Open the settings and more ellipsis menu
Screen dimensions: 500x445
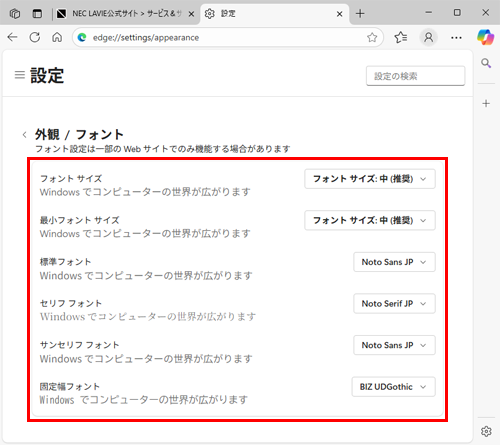456,37
